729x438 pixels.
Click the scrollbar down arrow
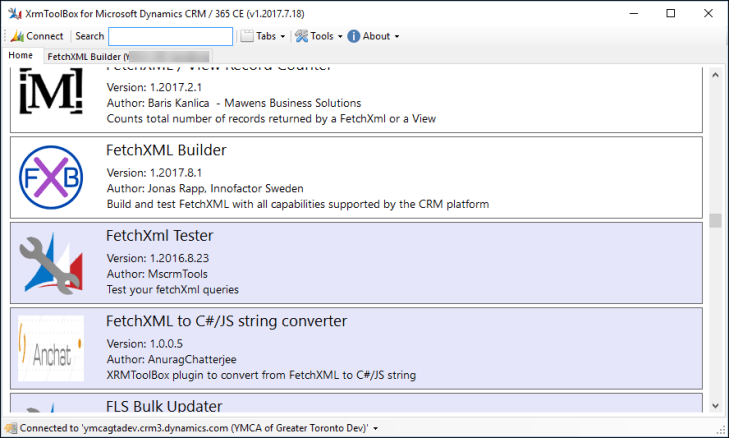click(715, 406)
